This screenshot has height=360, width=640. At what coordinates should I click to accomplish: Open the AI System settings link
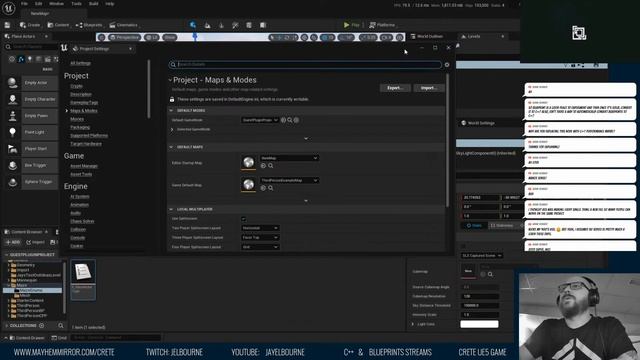[x=79, y=196]
